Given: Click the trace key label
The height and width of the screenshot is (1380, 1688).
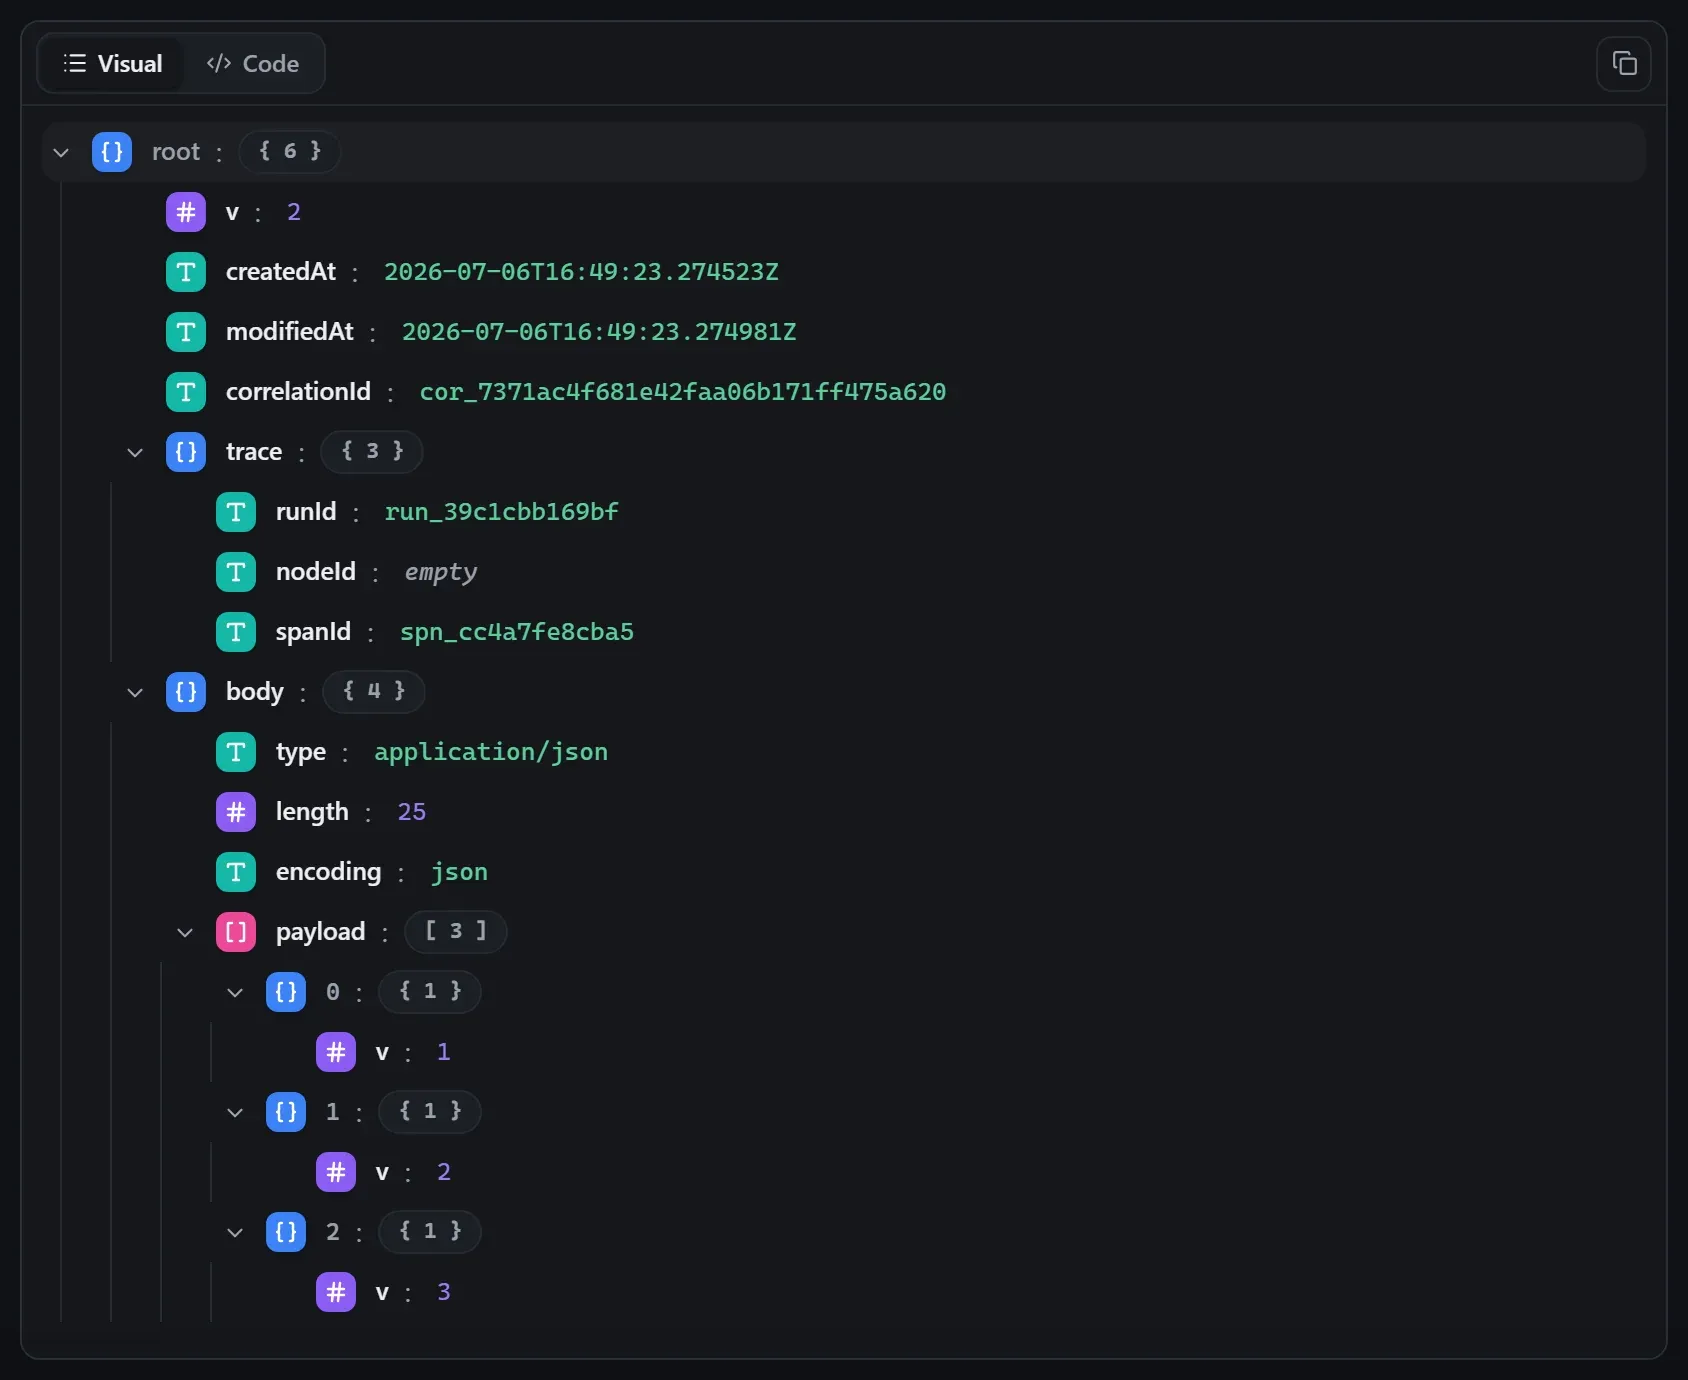Looking at the screenshot, I should click(x=254, y=452).
